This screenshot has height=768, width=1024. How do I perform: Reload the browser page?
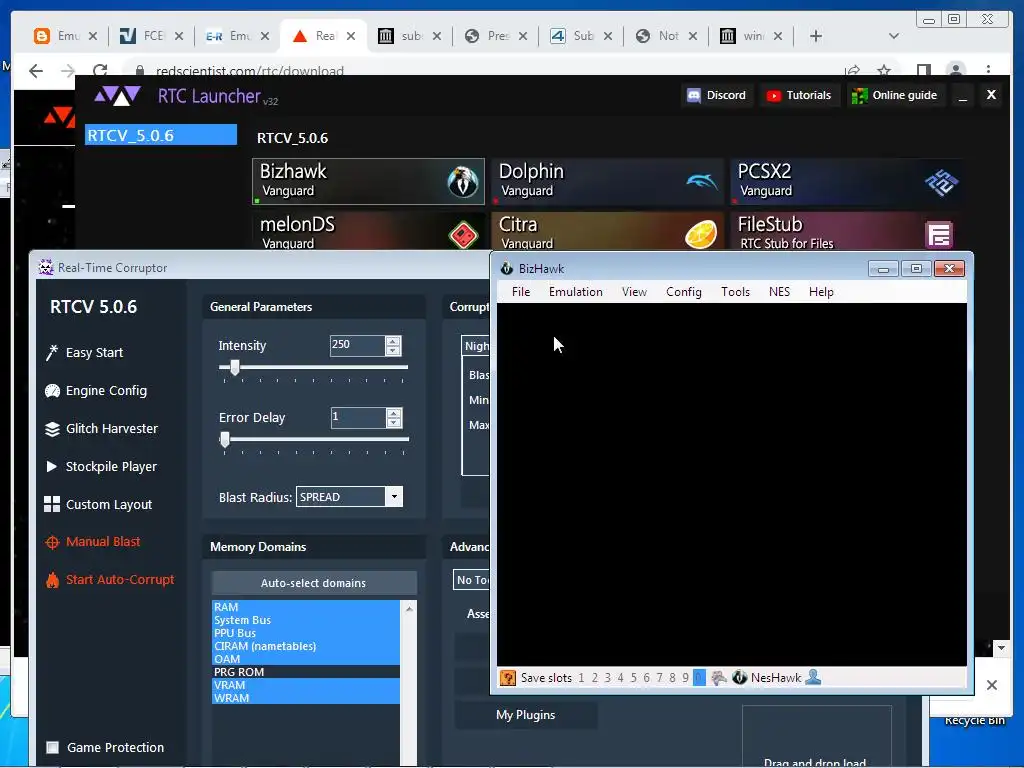100,70
